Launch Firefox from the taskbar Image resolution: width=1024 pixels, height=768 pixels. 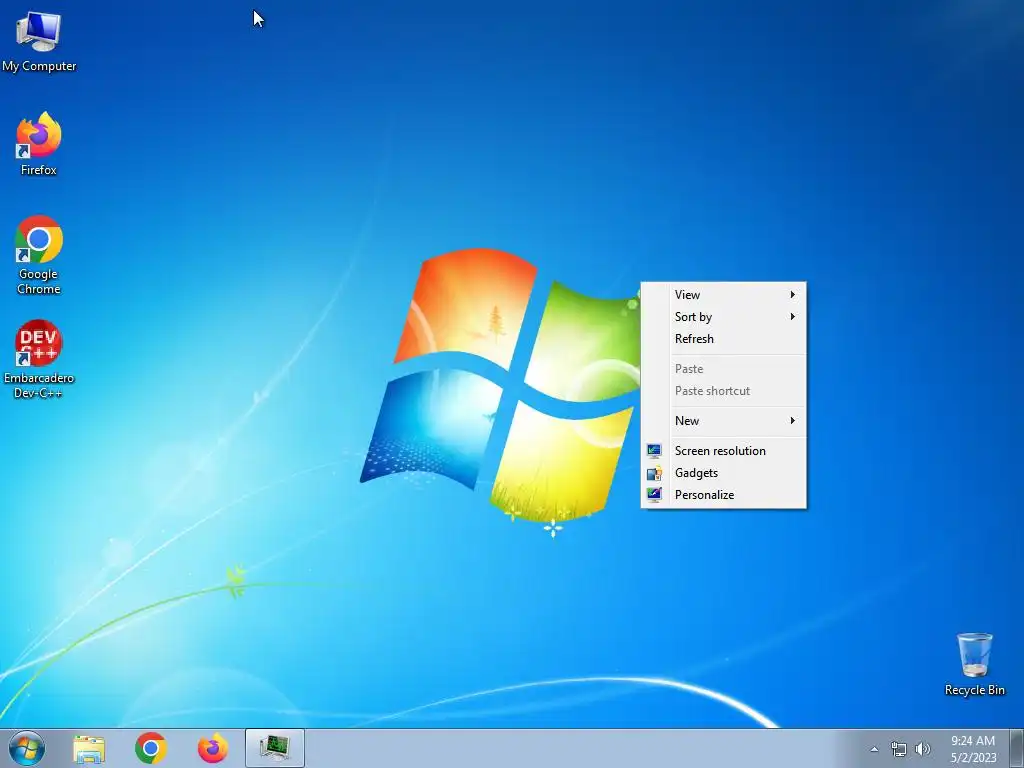click(213, 748)
